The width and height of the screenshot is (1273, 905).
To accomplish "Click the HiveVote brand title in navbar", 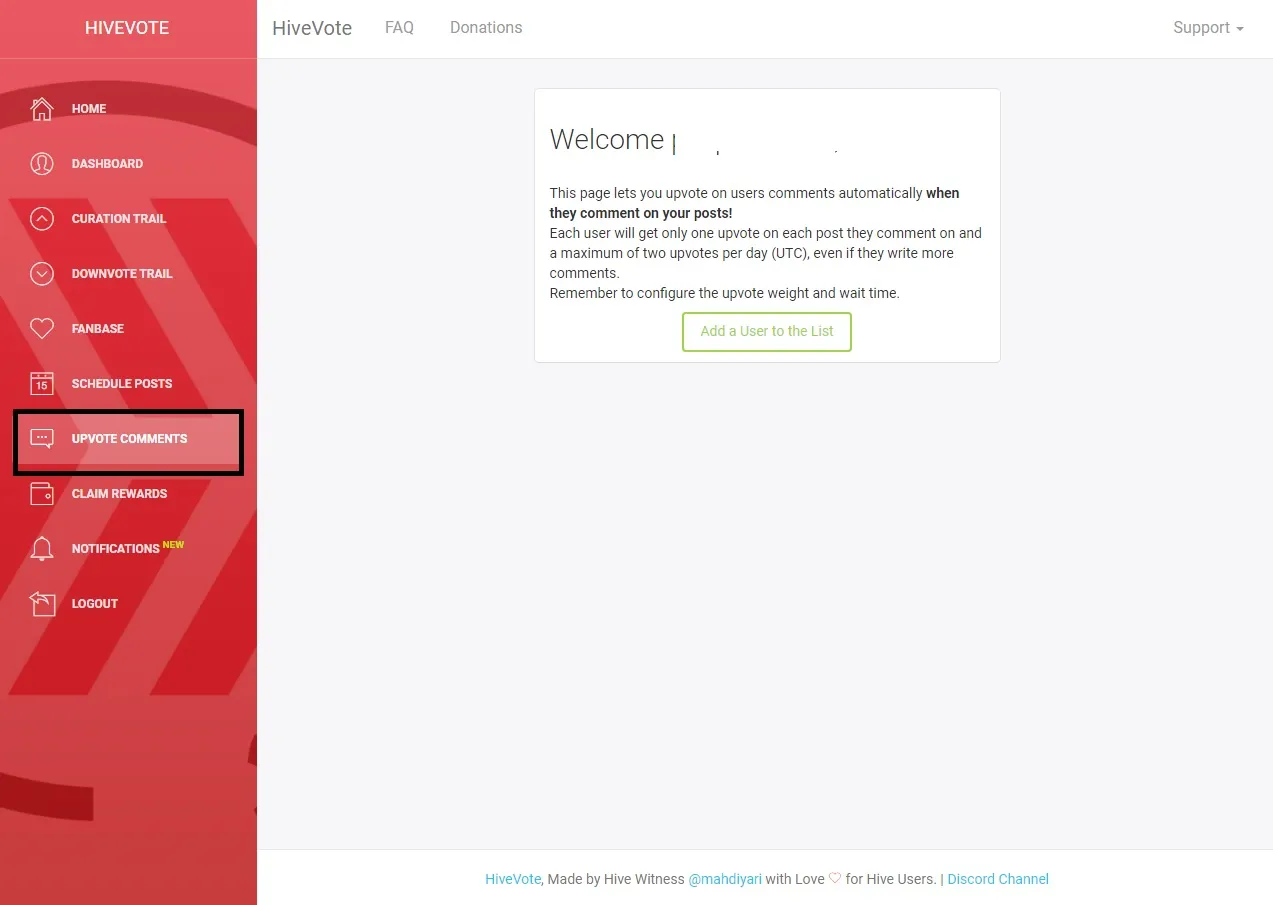I will click(x=312, y=28).
